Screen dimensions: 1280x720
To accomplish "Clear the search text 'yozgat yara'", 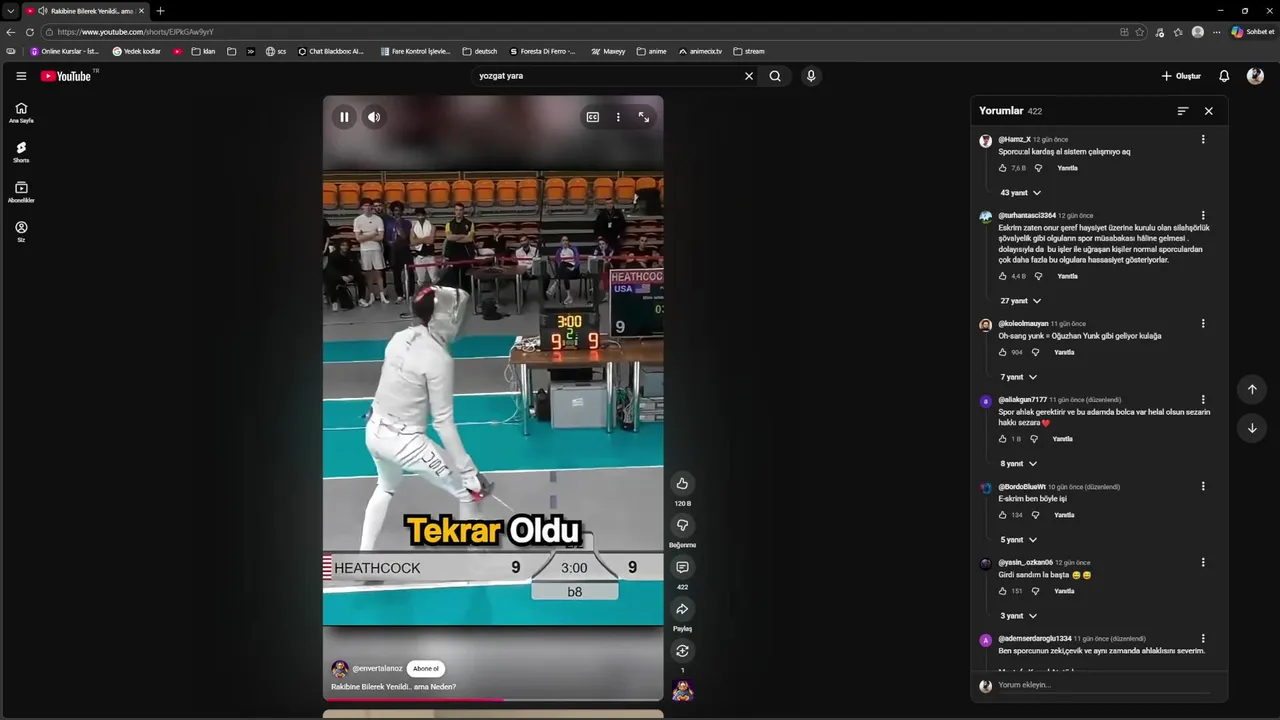I will [748, 76].
